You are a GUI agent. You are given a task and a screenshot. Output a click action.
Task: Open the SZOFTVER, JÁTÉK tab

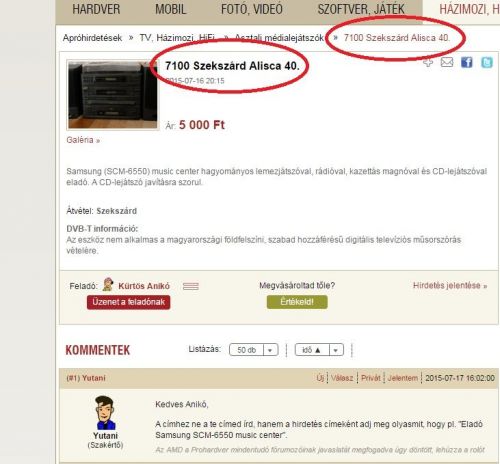361,9
